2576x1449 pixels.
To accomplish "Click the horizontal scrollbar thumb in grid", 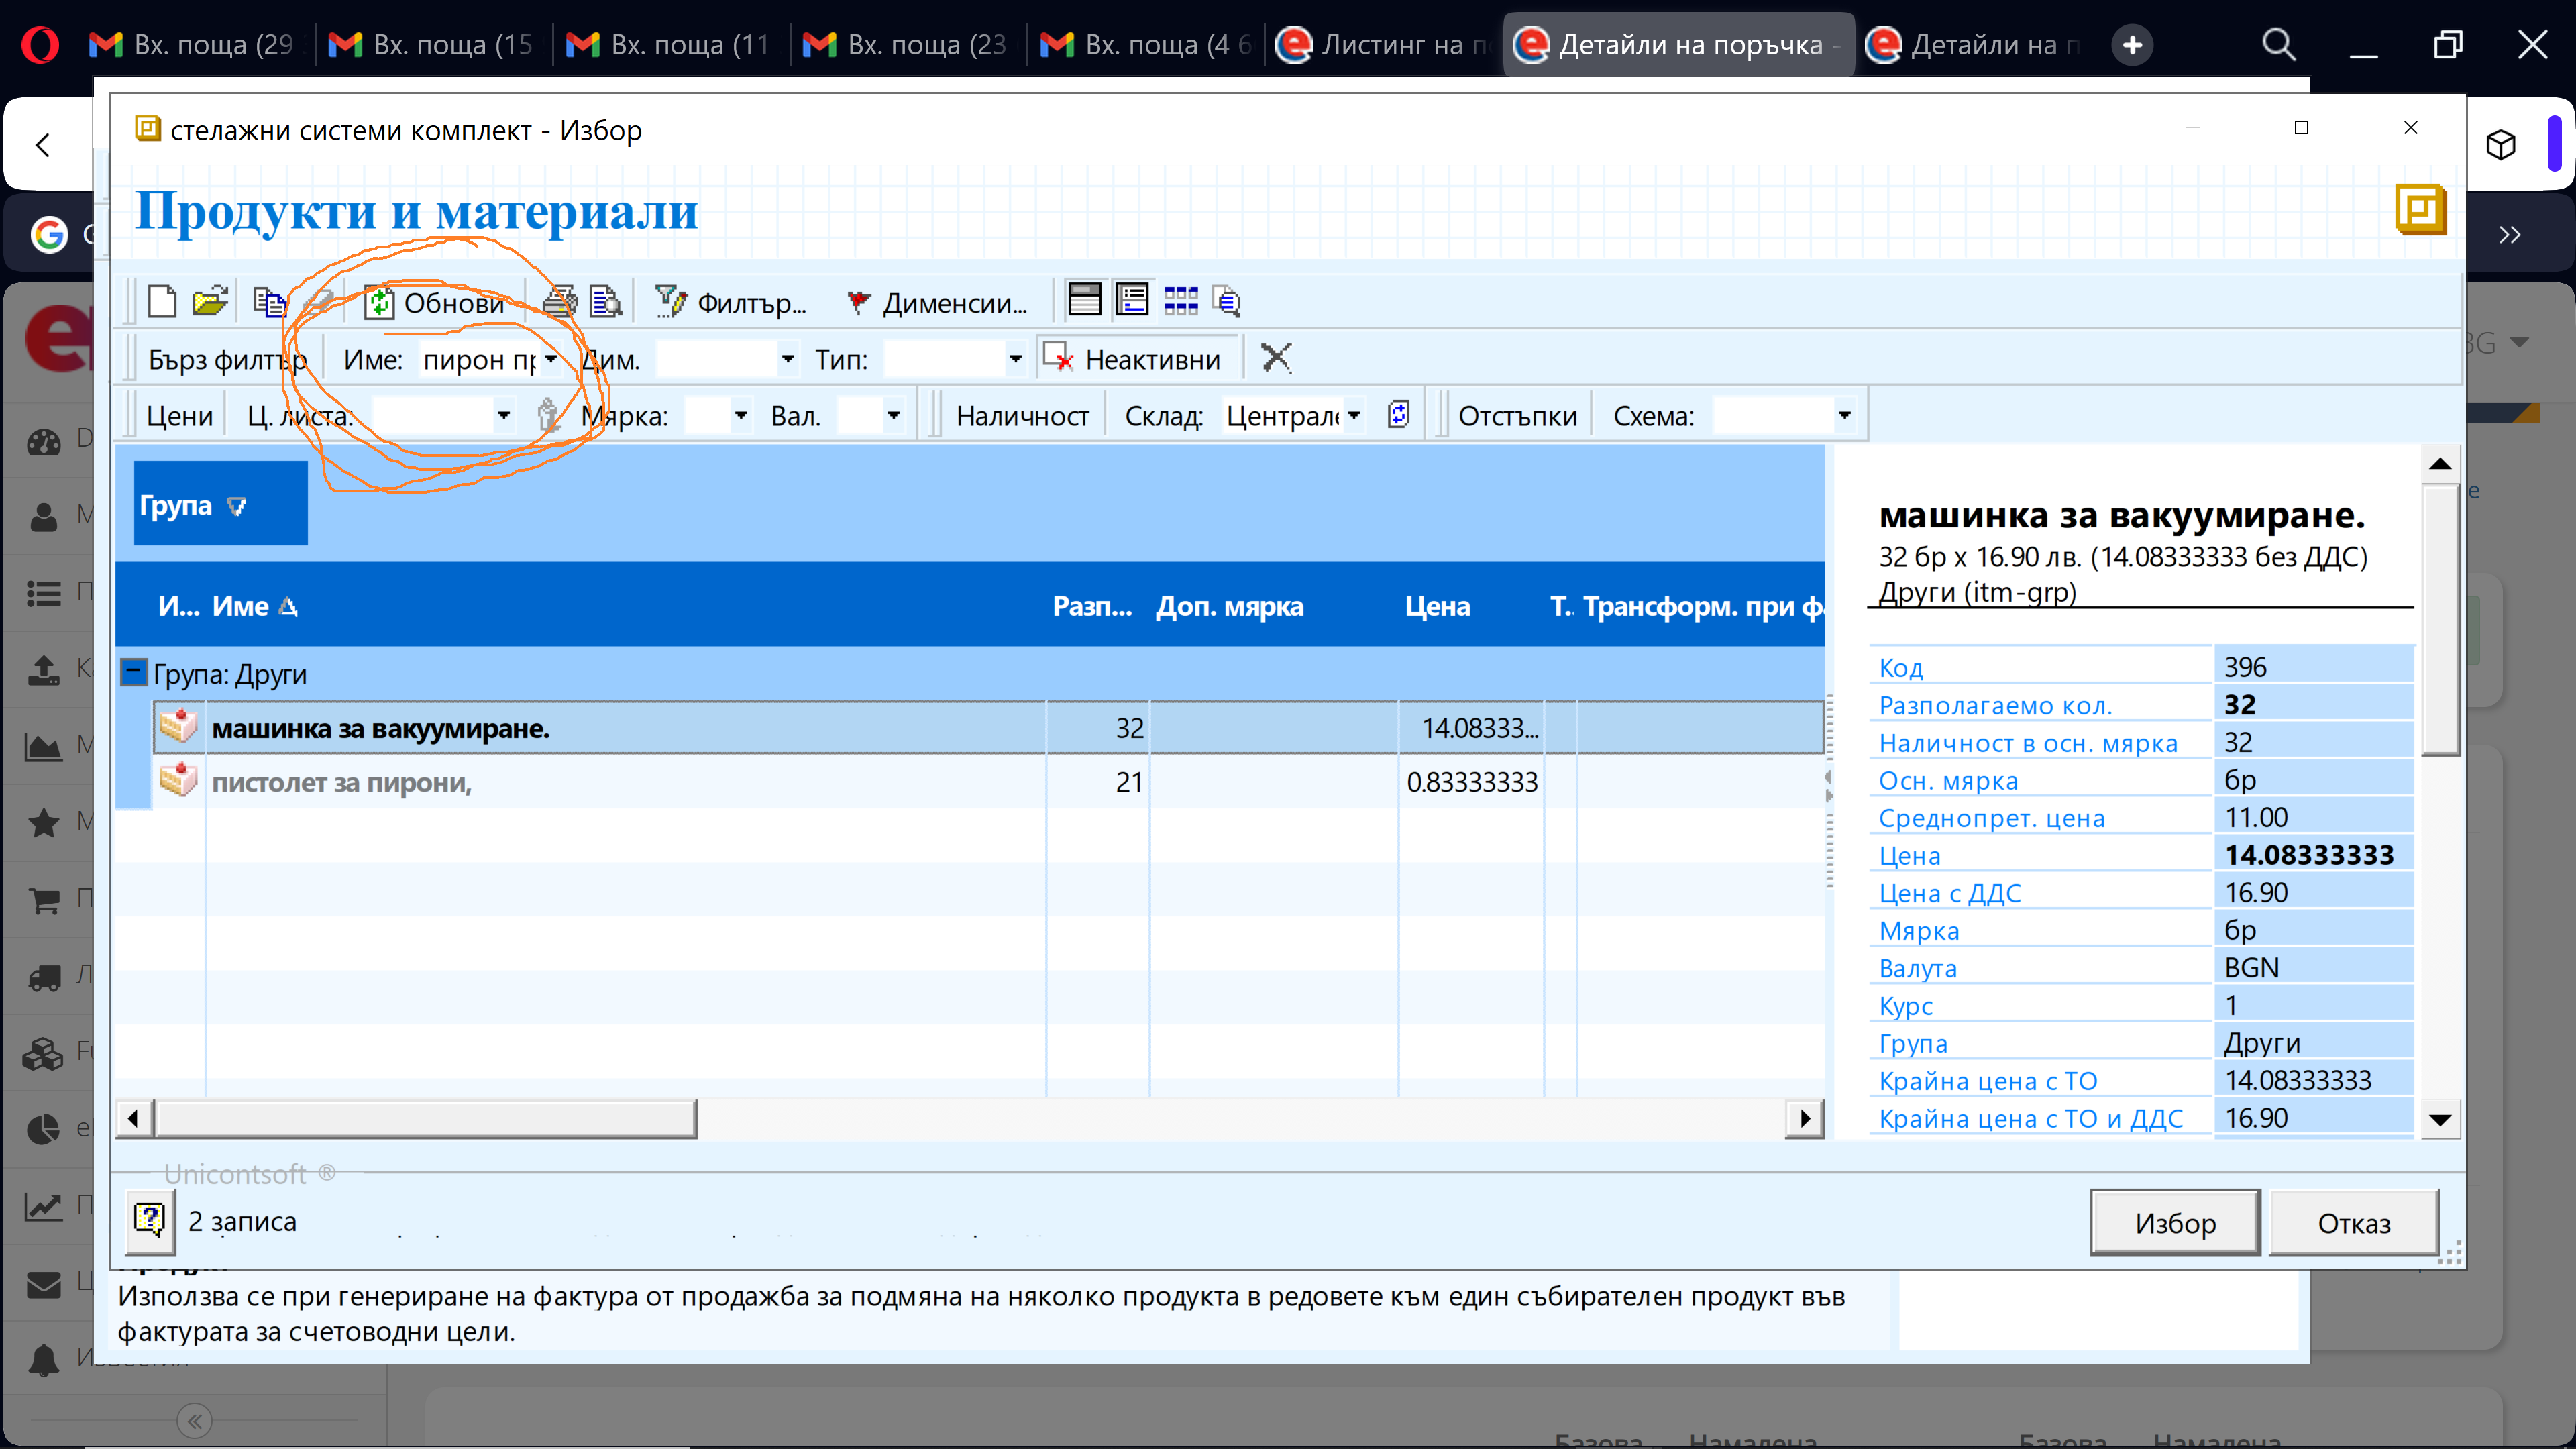I will (425, 1118).
